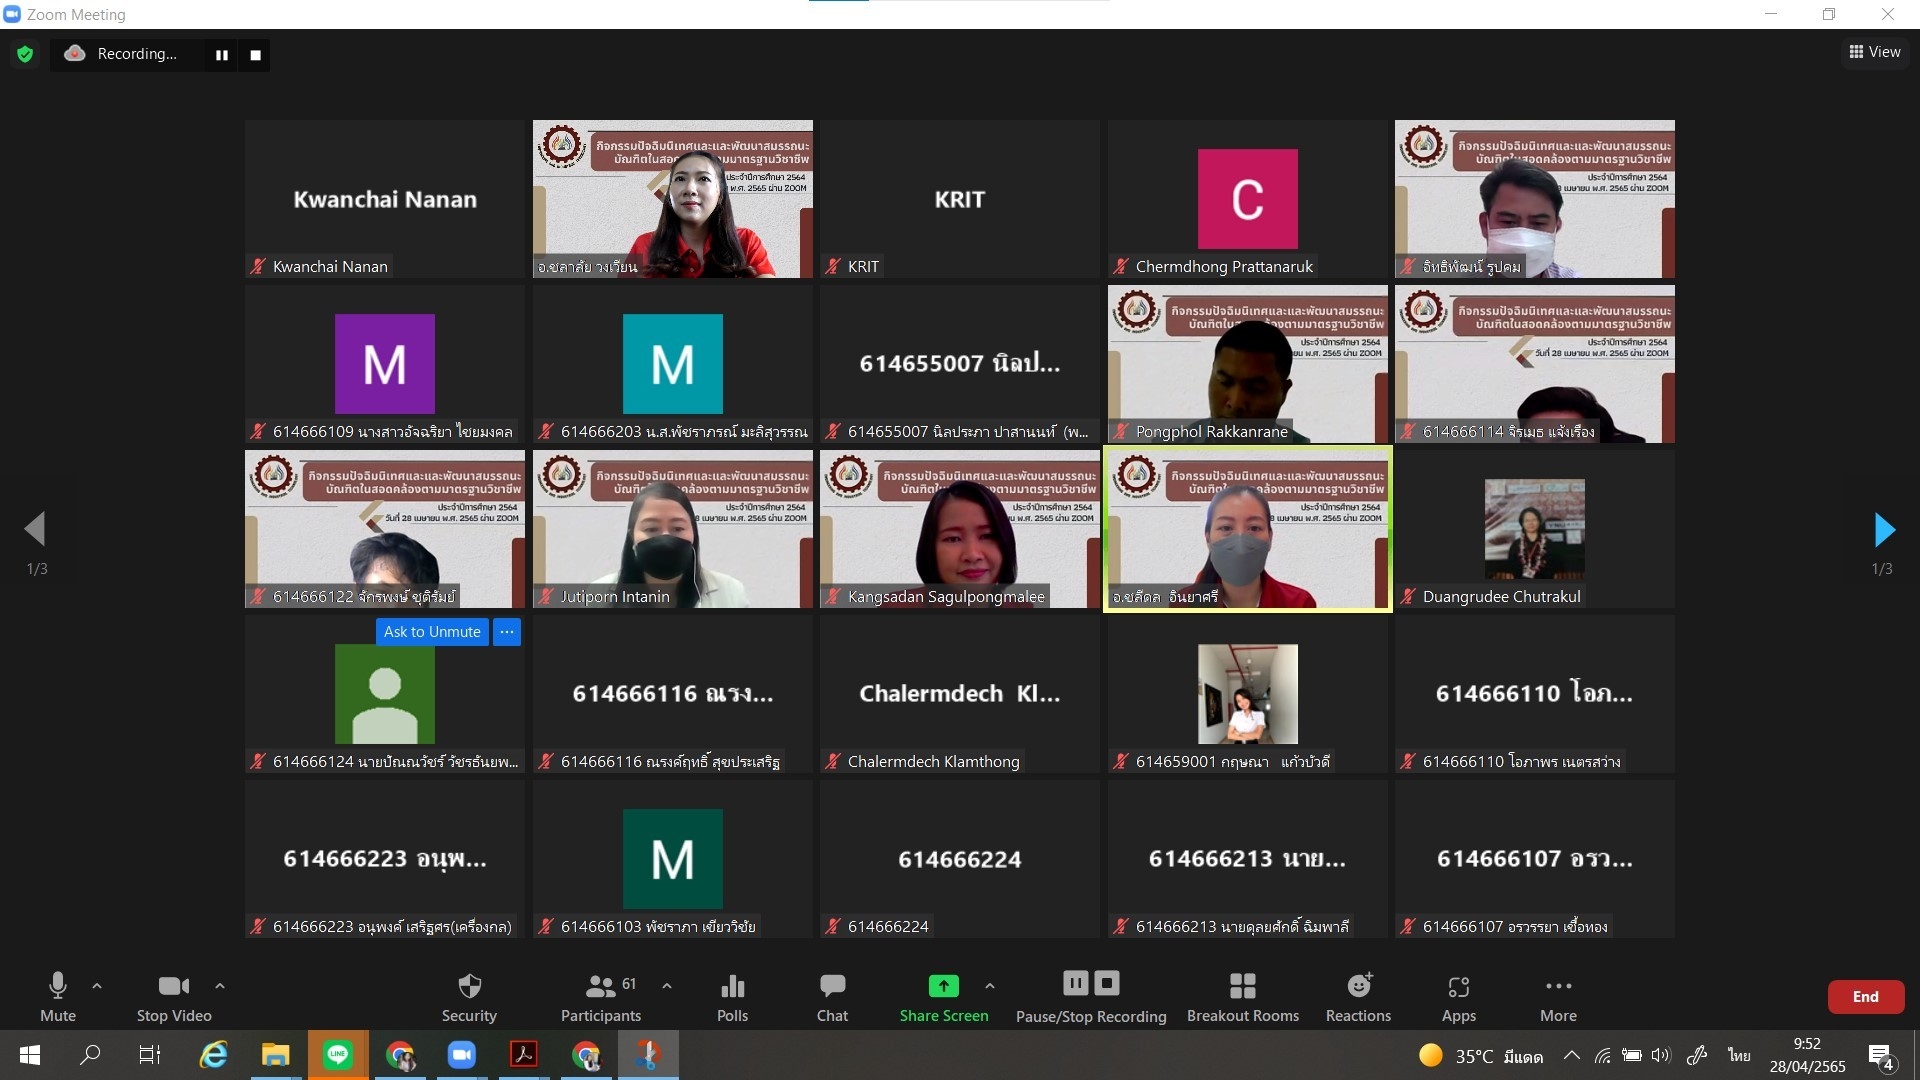Image resolution: width=1920 pixels, height=1080 pixels.
Task: Go to next gallery page arrow
Action: point(1883,530)
